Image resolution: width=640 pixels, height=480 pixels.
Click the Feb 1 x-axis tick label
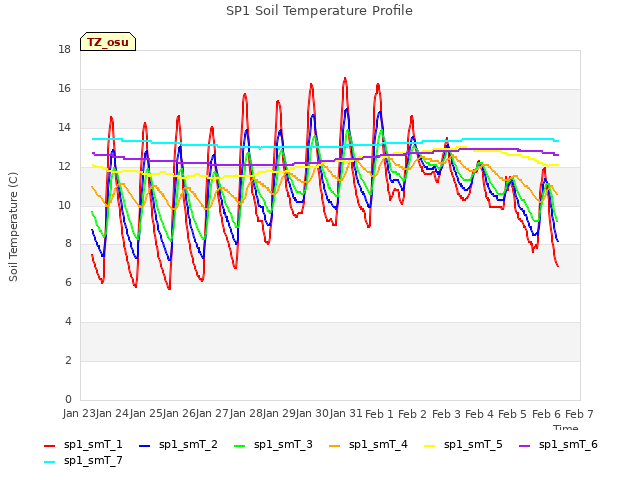pyautogui.click(x=379, y=414)
